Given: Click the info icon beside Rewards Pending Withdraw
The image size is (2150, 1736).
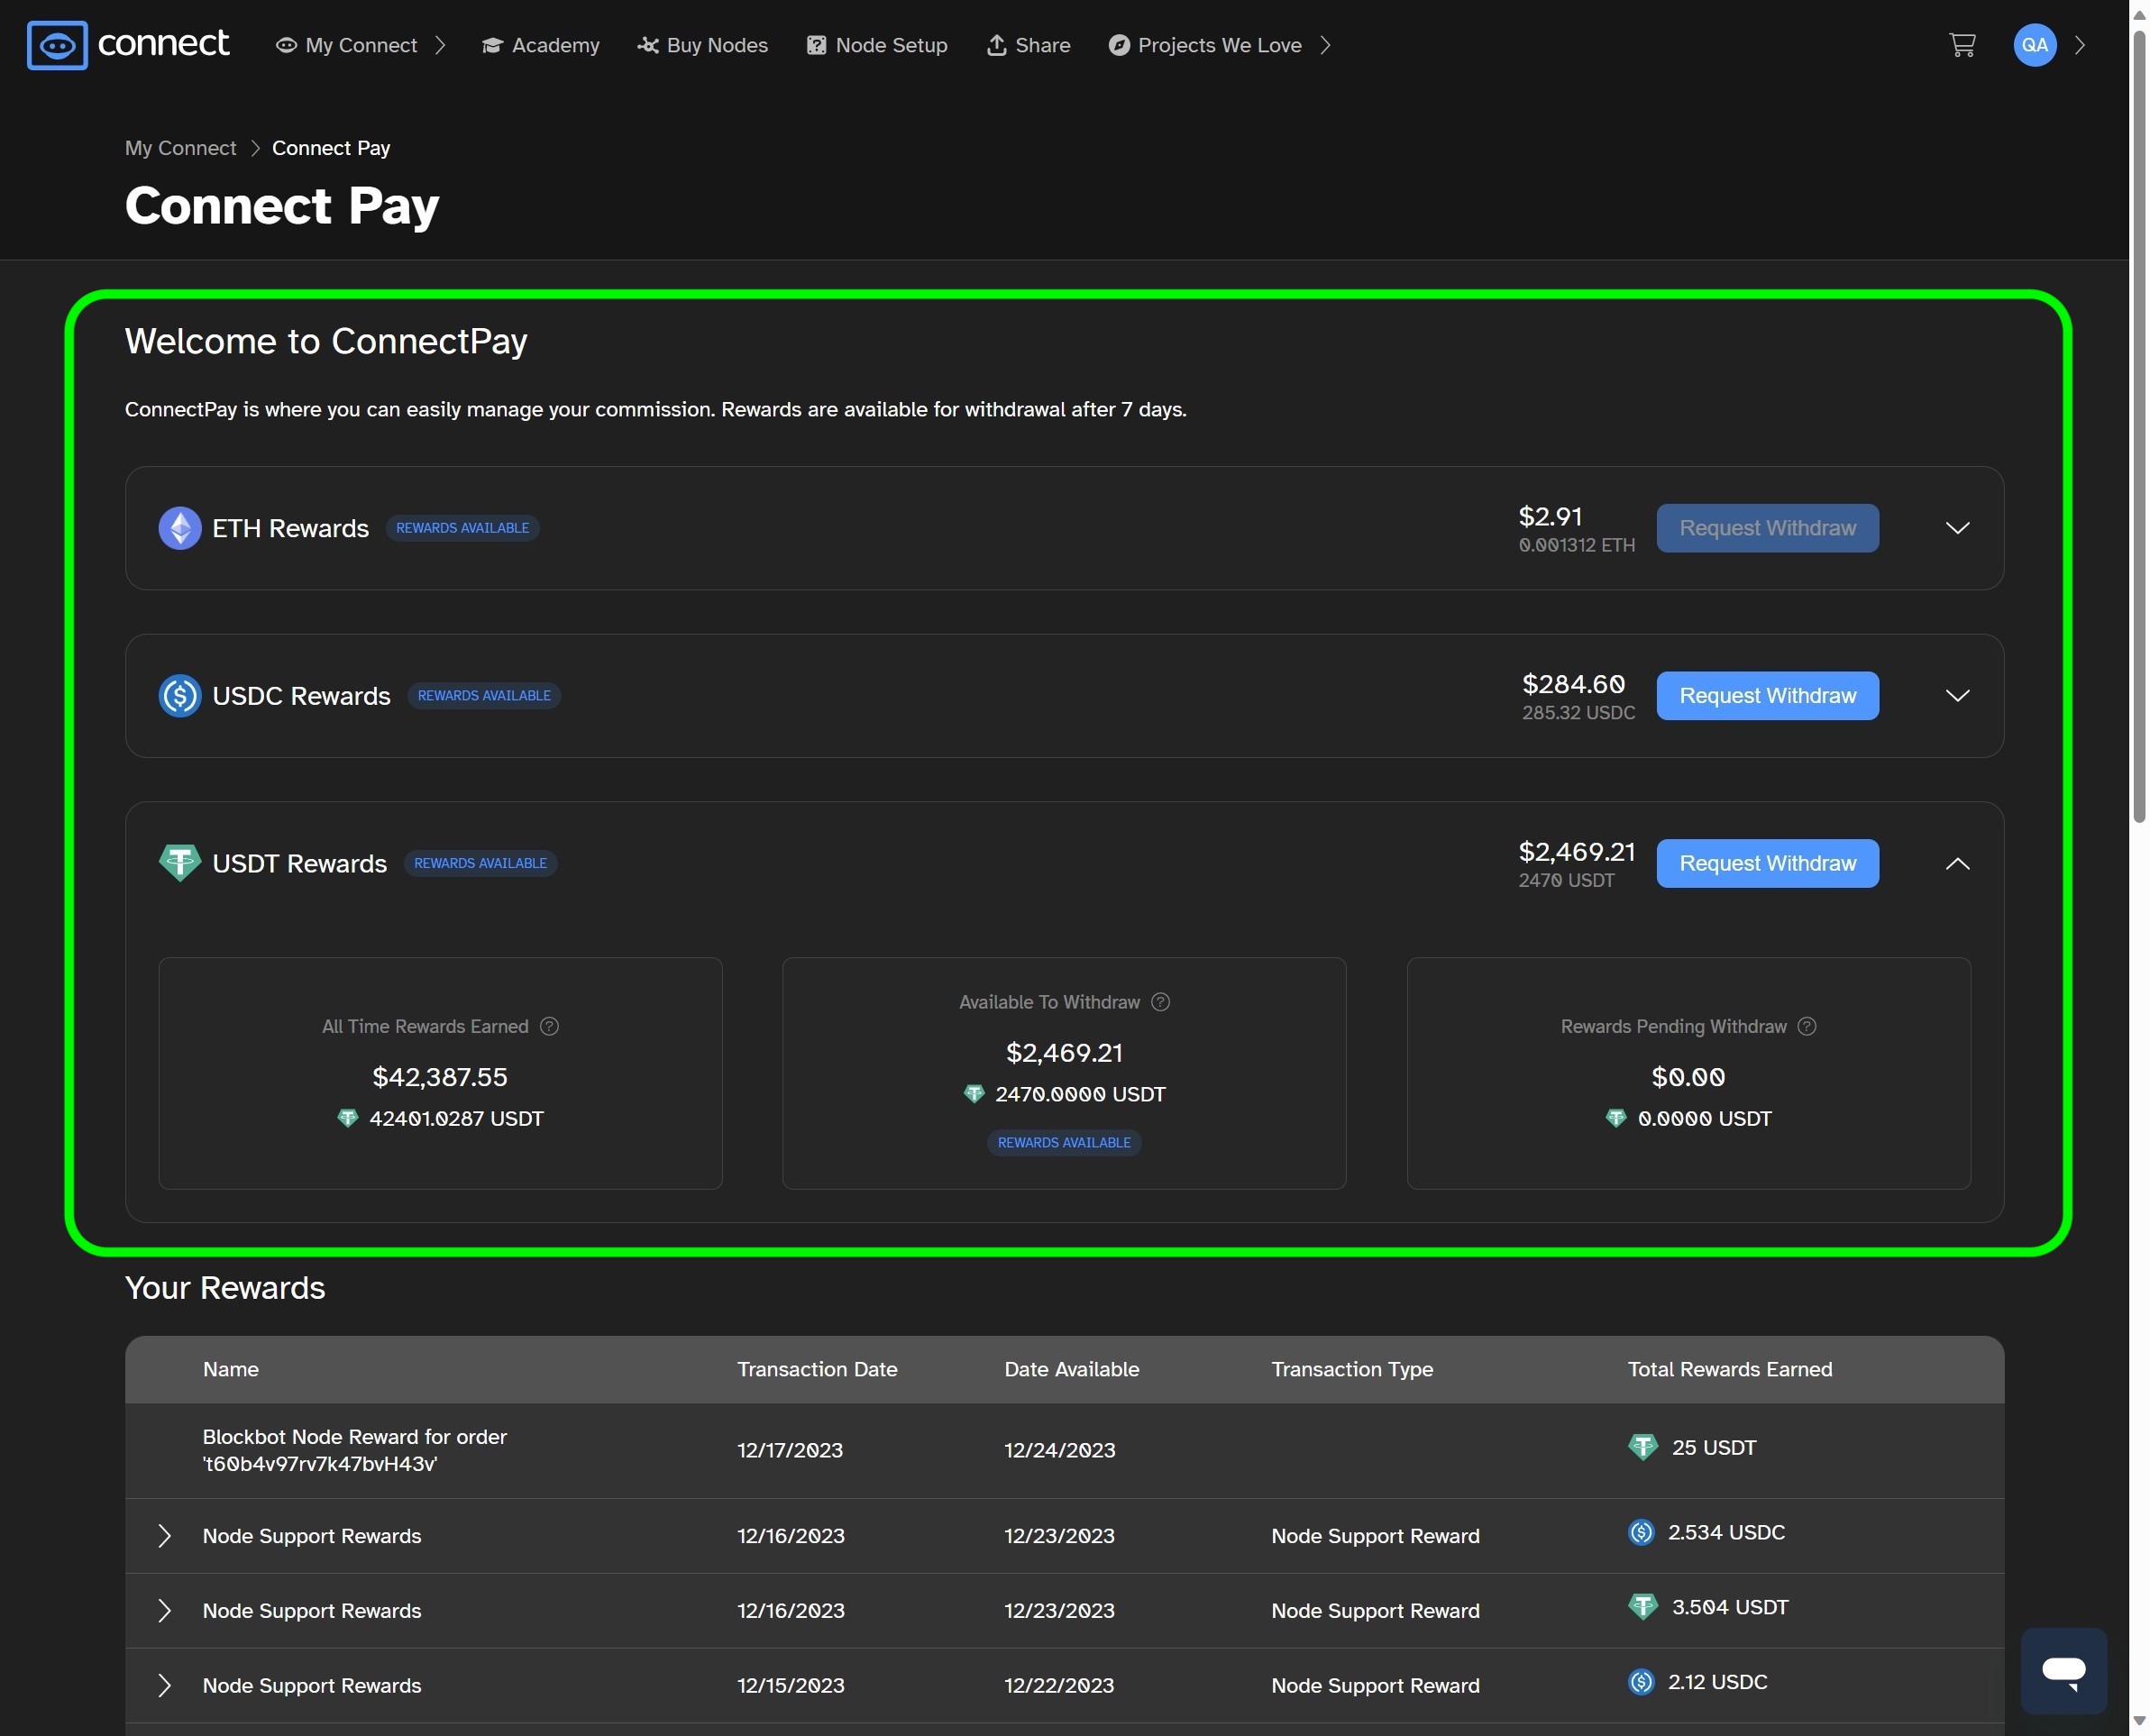Looking at the screenshot, I should coord(1807,1026).
